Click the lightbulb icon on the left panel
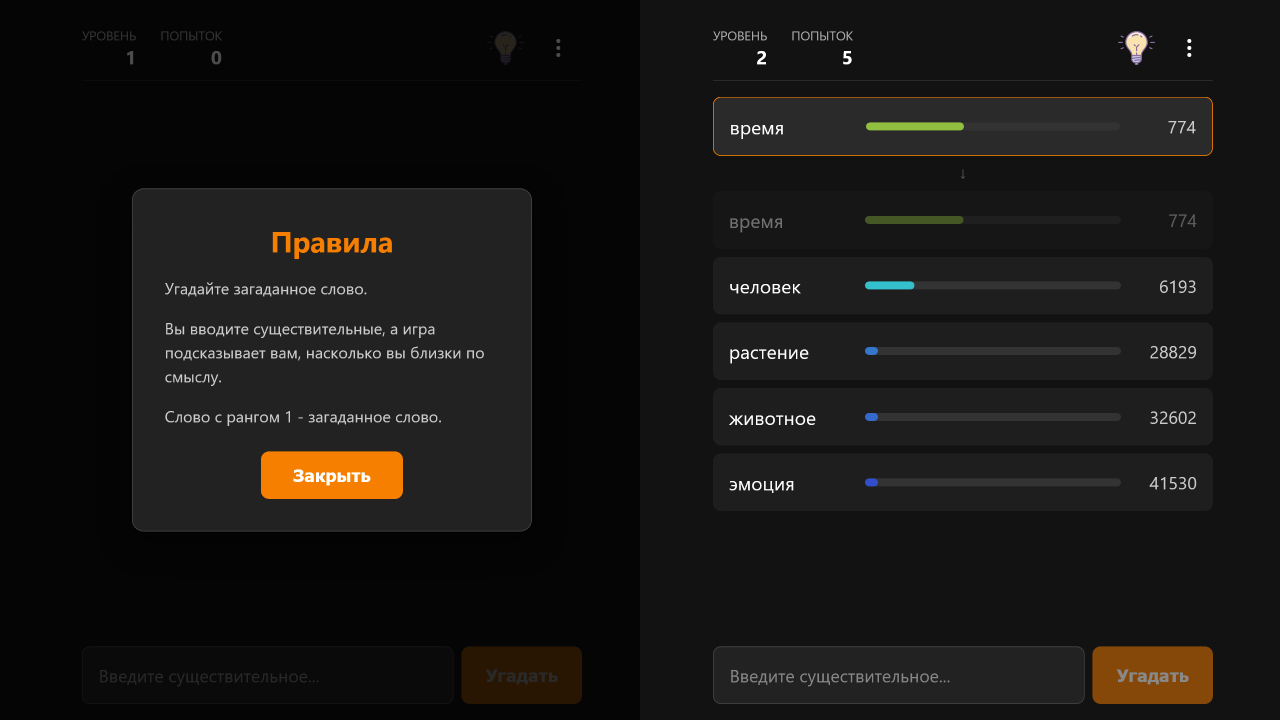The height and width of the screenshot is (720, 1280). point(505,47)
